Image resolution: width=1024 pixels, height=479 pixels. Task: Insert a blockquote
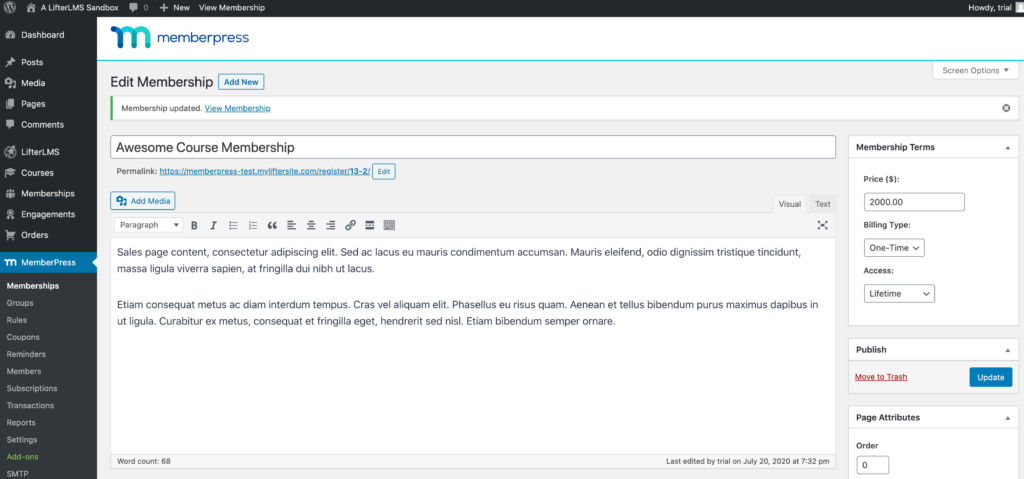[x=272, y=225]
